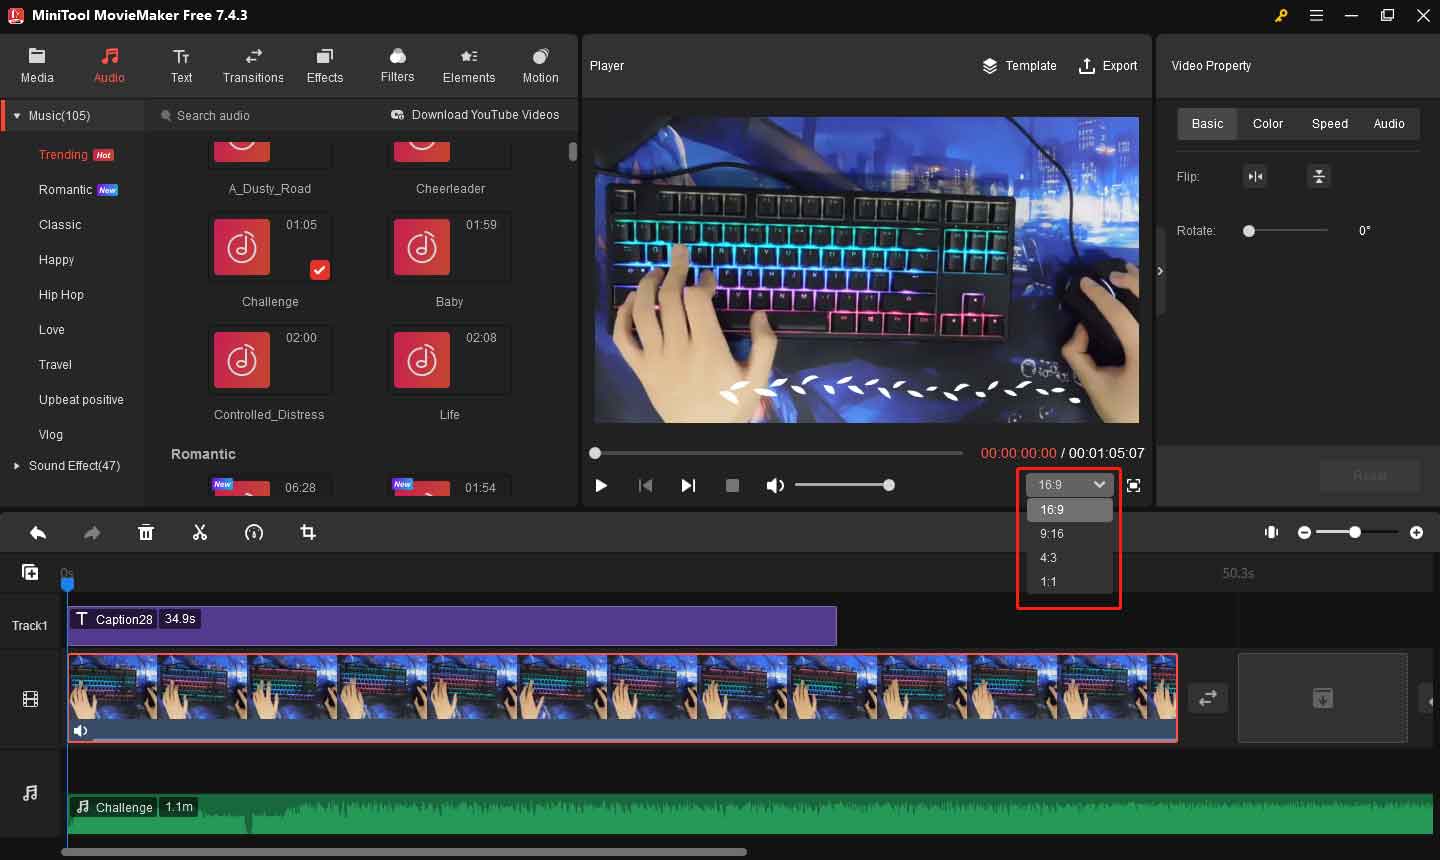
Task: Open the Transitions tab
Action: (x=253, y=65)
